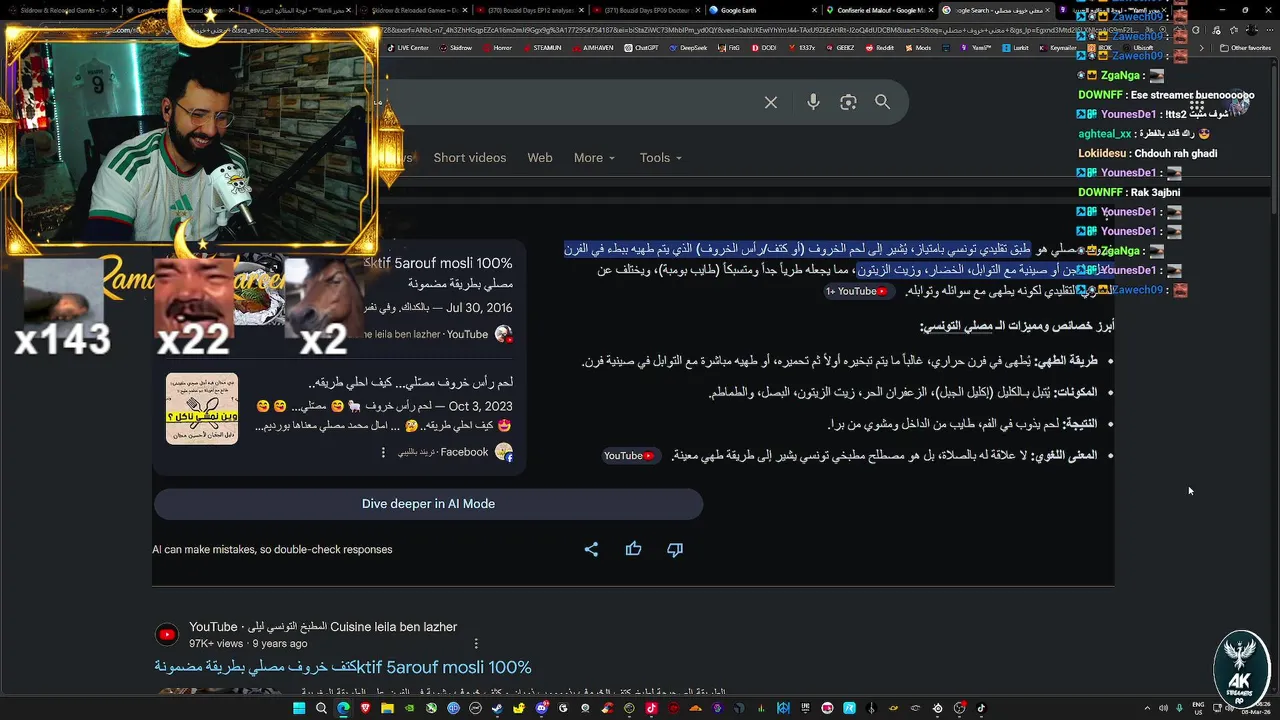Click Microsoft Edge taskbar icon
1280x720 pixels.
[343, 708]
